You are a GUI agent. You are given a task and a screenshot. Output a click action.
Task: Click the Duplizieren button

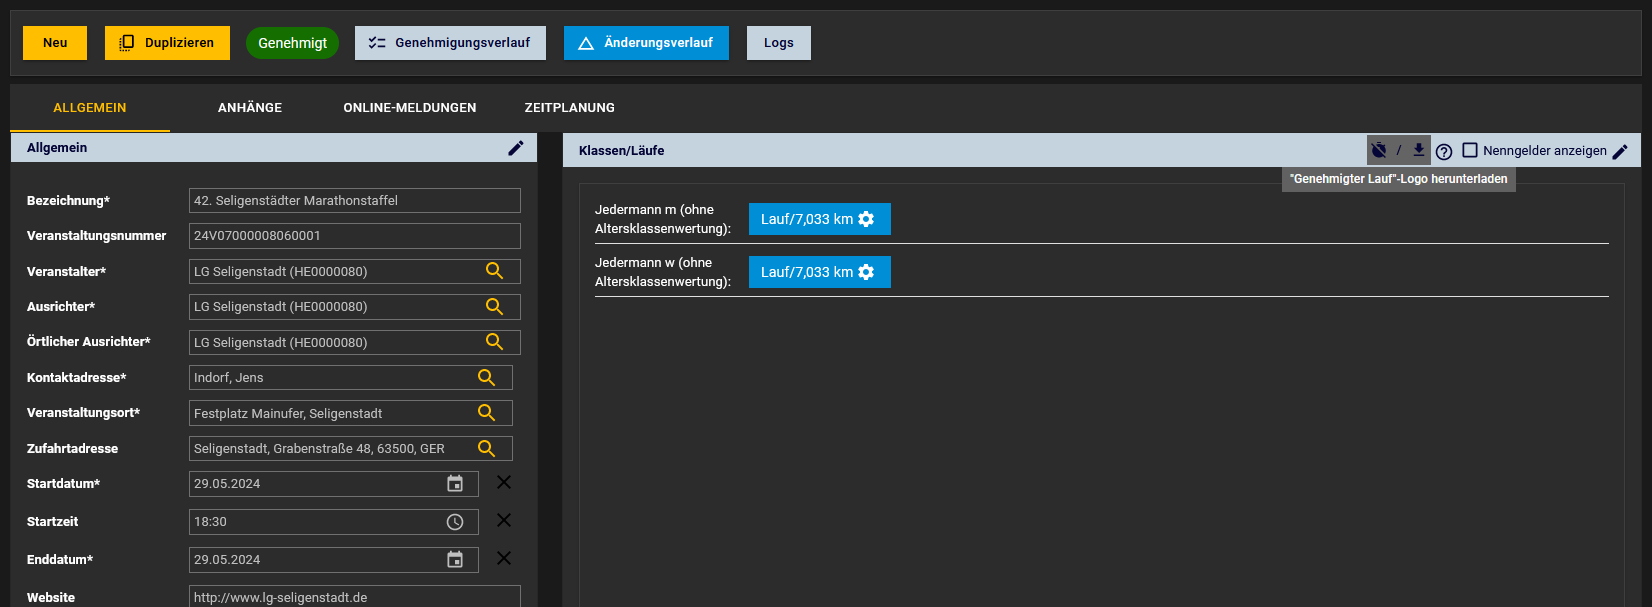point(167,43)
